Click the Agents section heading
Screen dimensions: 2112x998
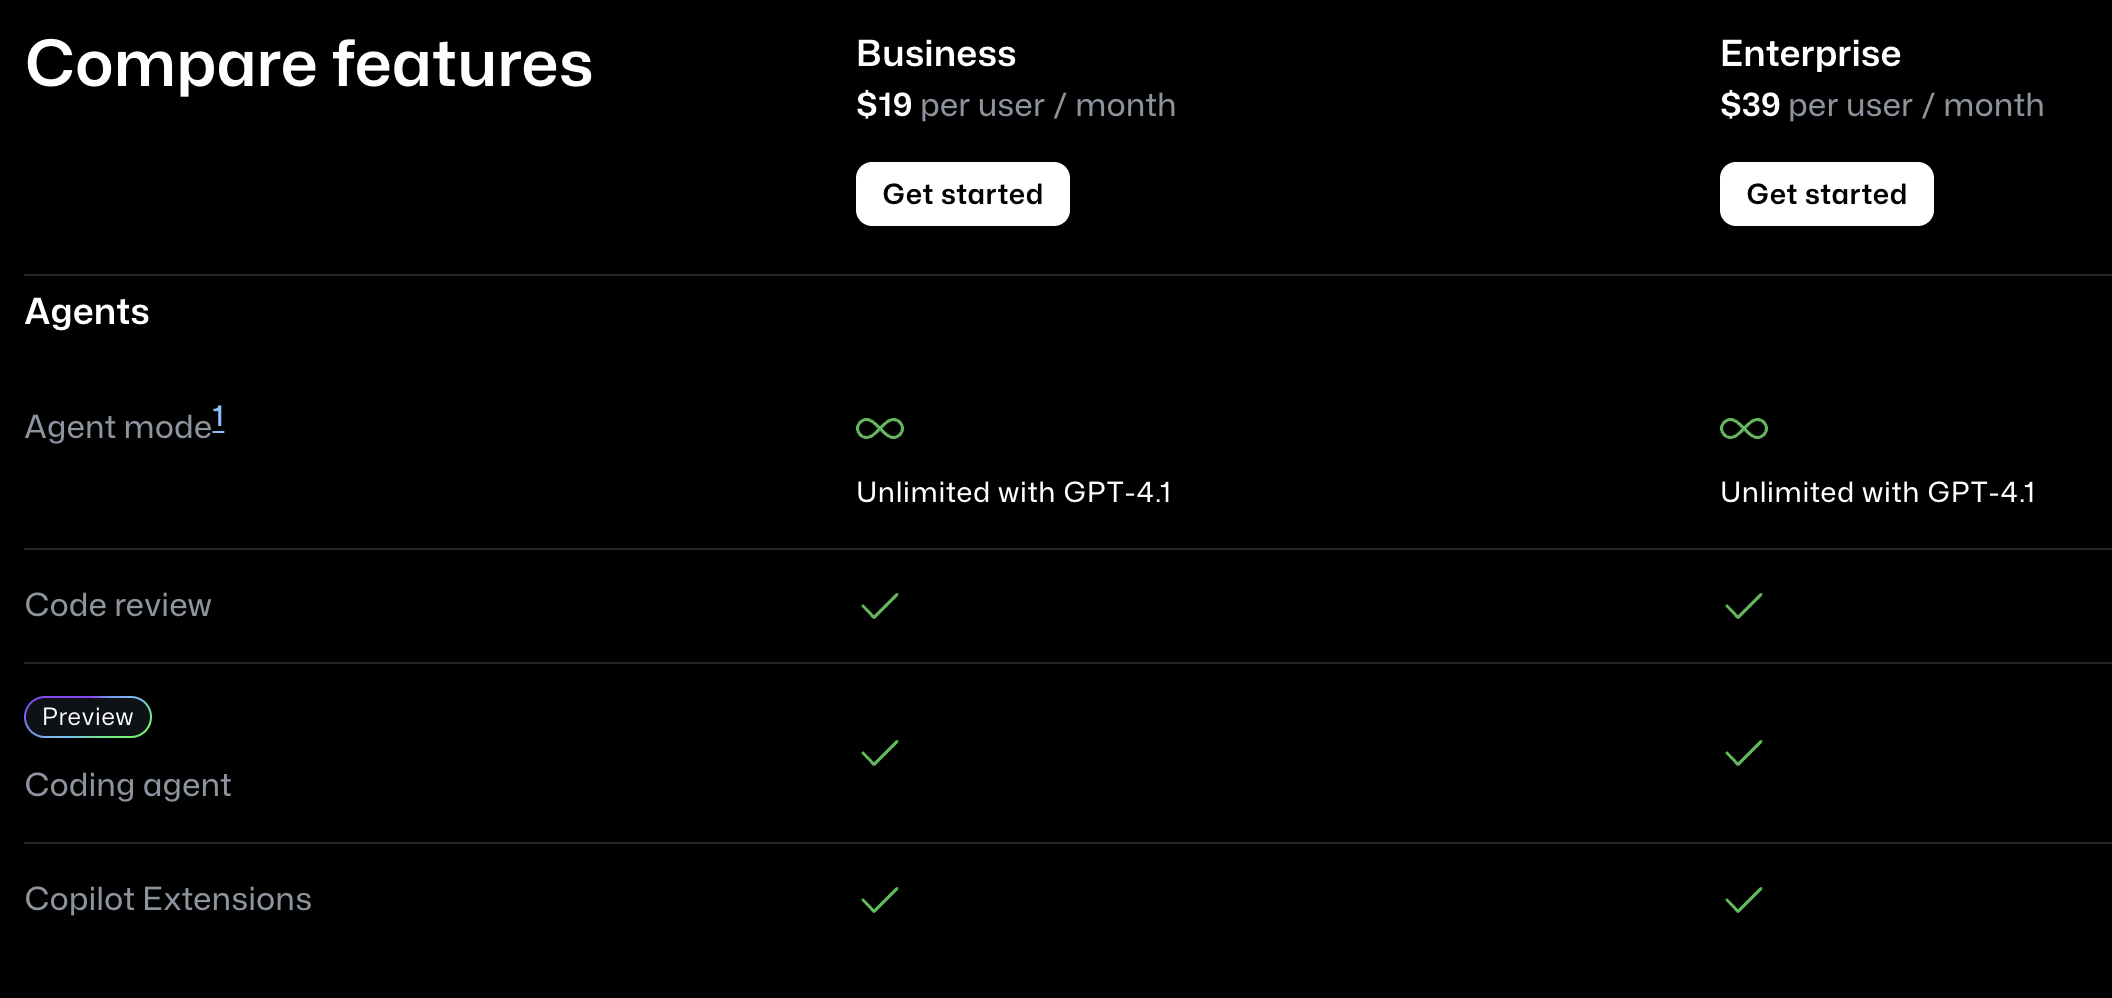(87, 311)
